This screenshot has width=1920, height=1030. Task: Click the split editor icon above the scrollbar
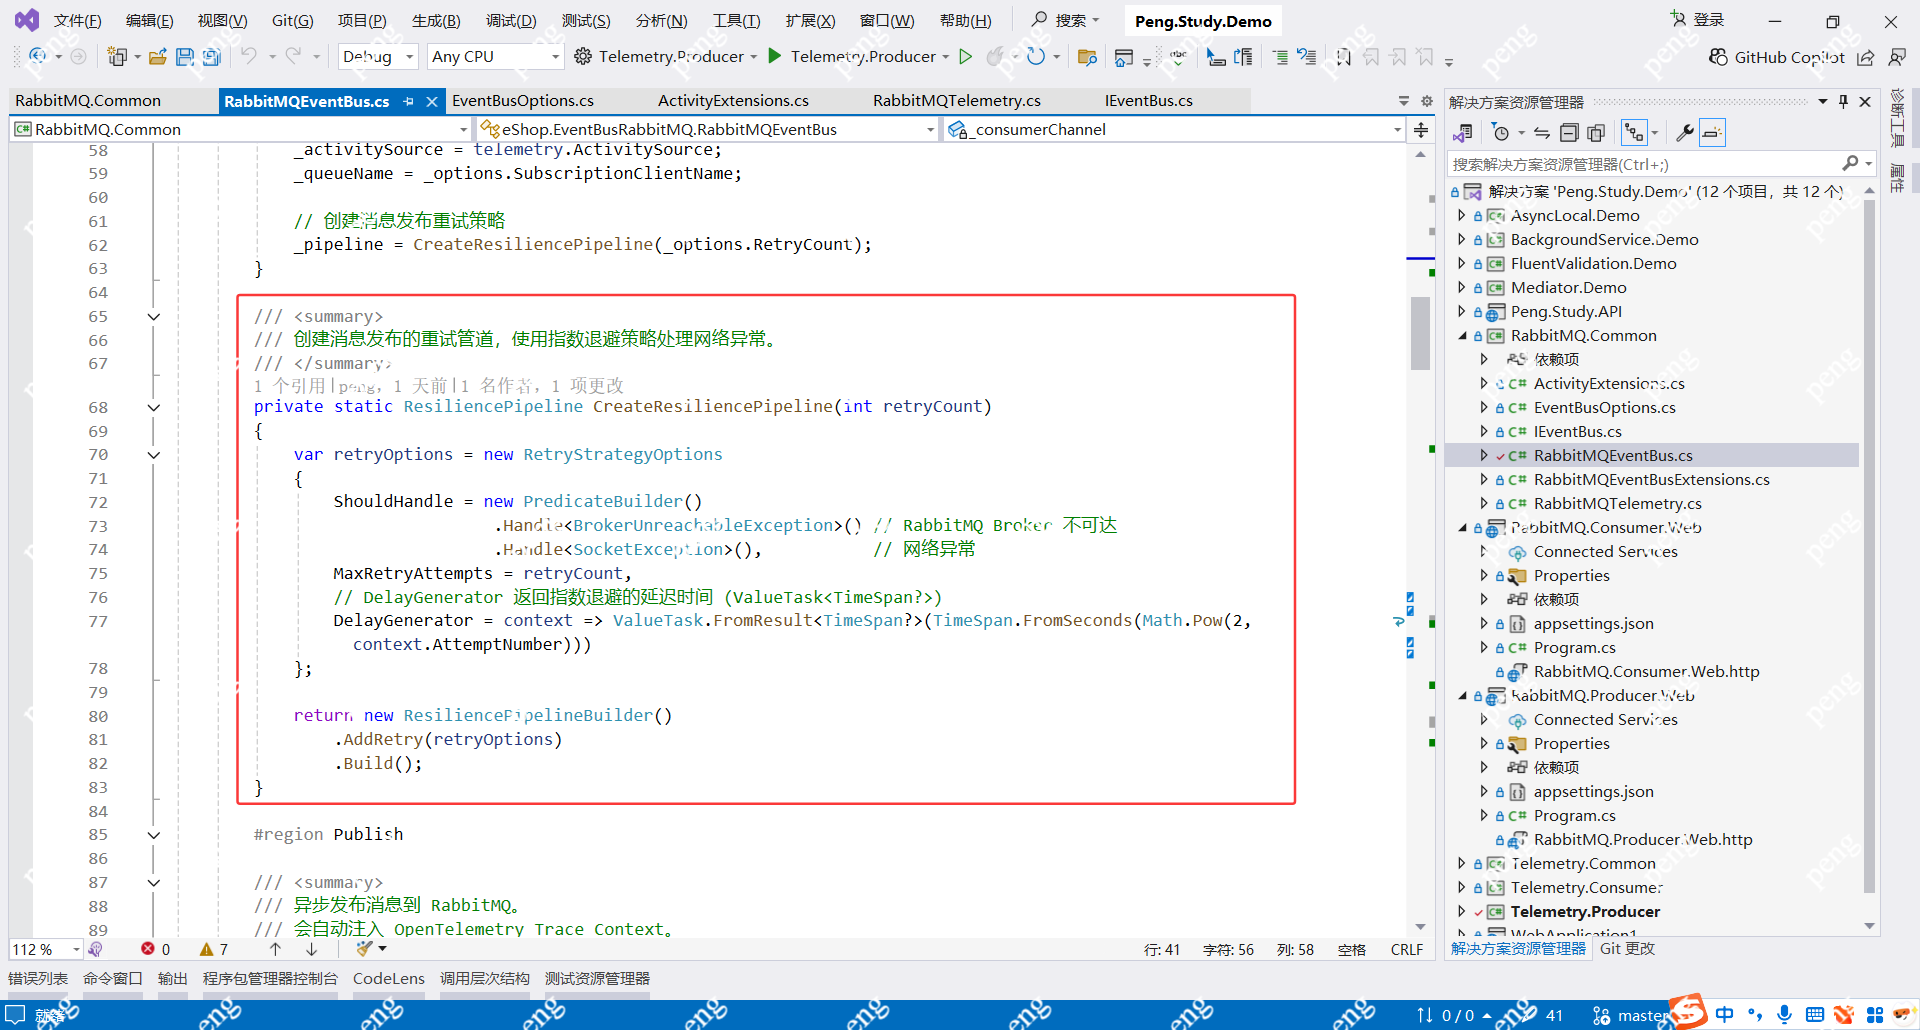tap(1421, 130)
